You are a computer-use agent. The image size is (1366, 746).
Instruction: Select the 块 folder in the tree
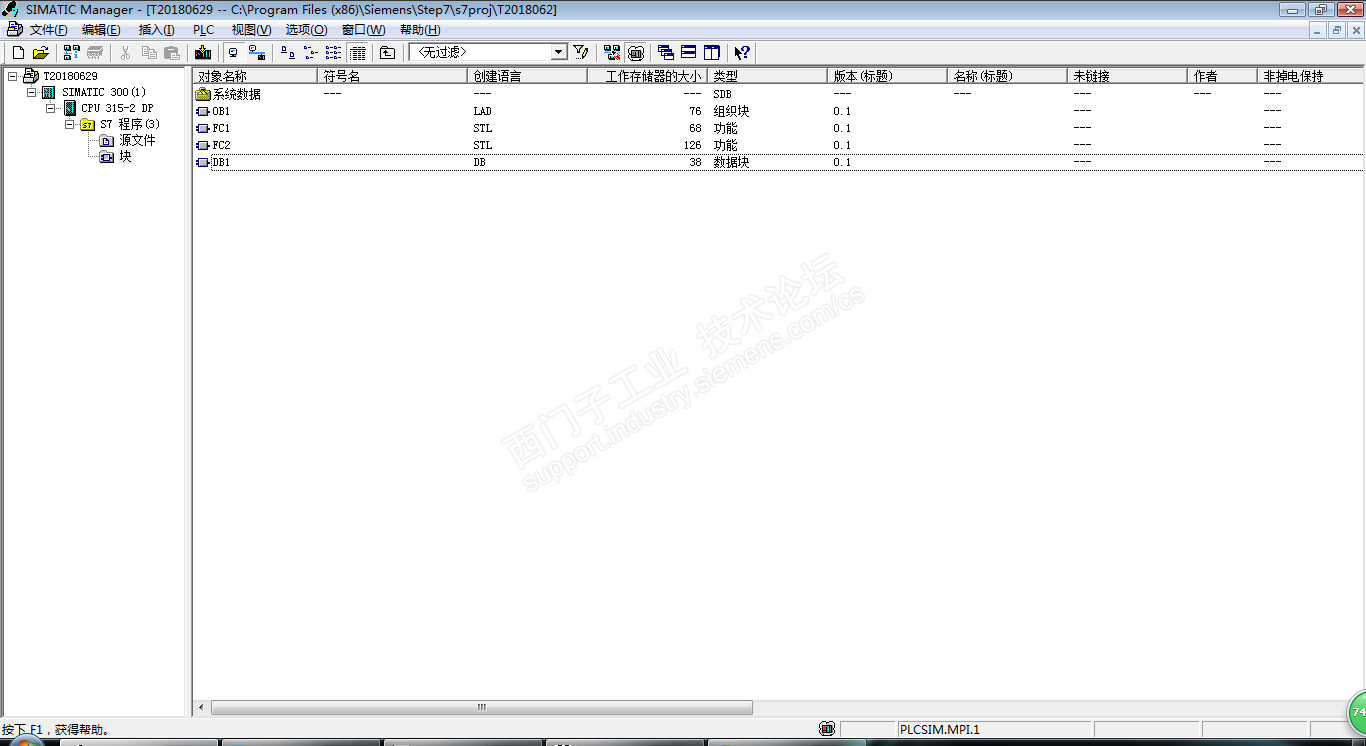point(125,156)
